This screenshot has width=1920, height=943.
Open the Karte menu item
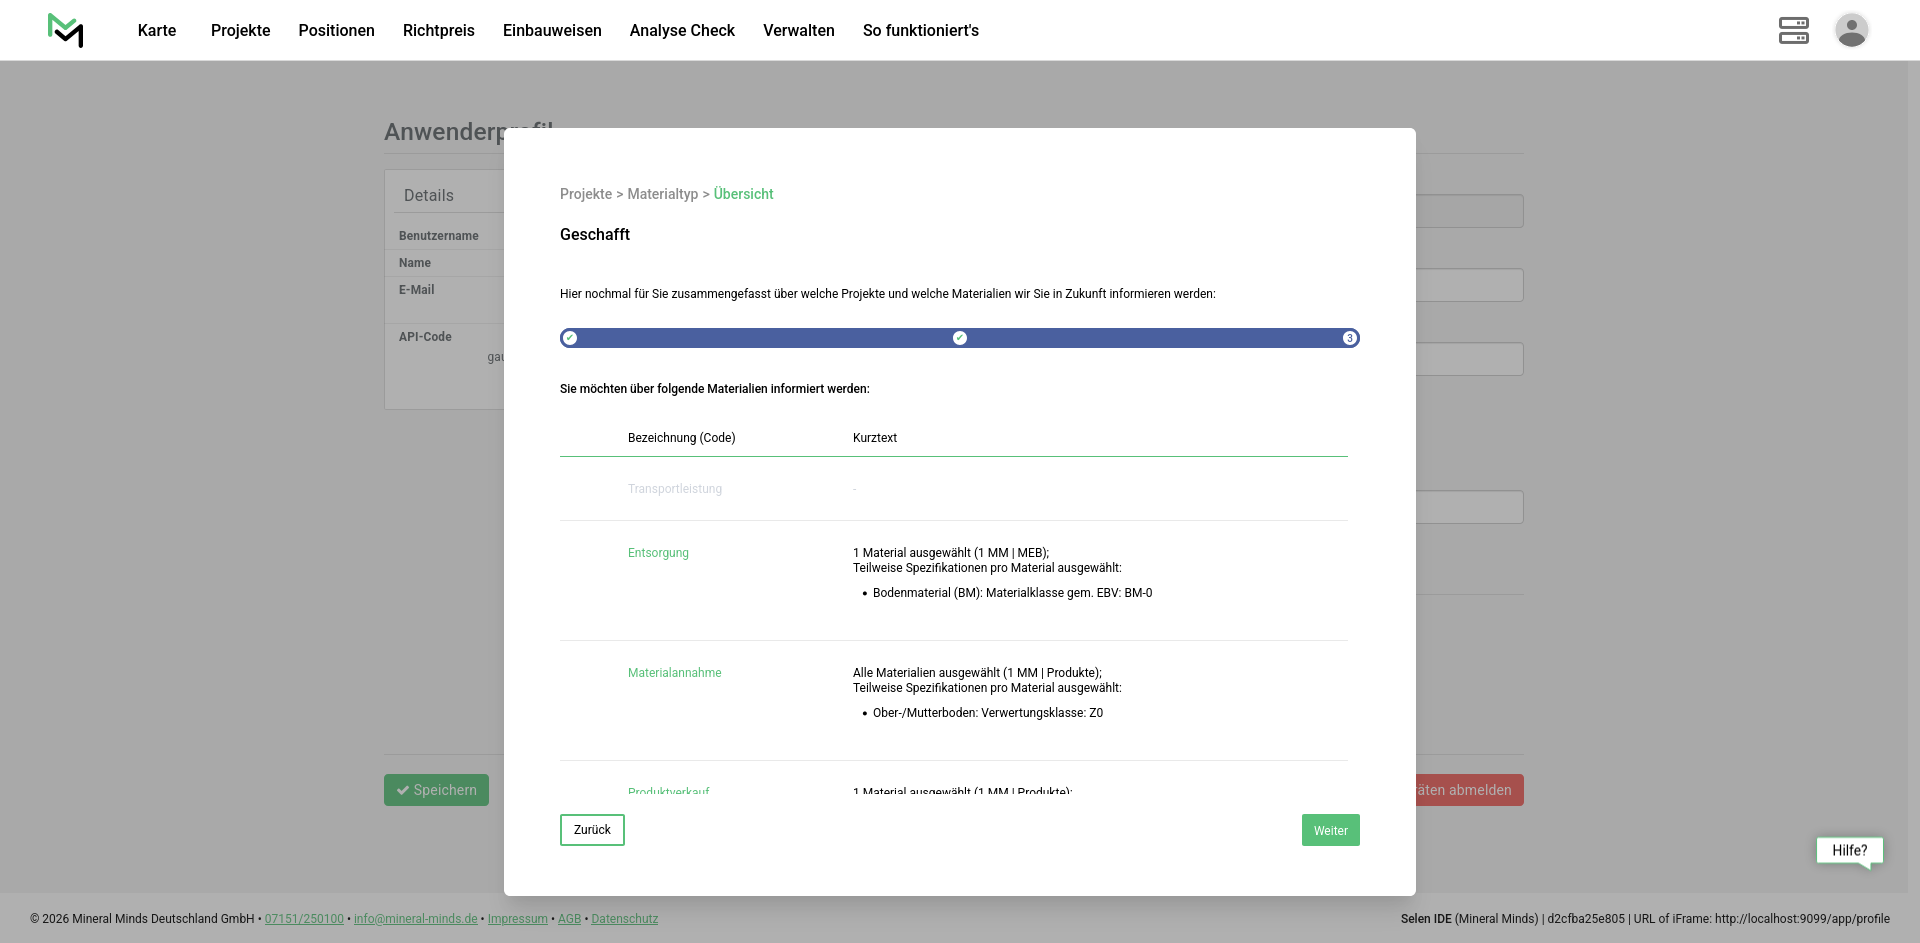click(157, 30)
